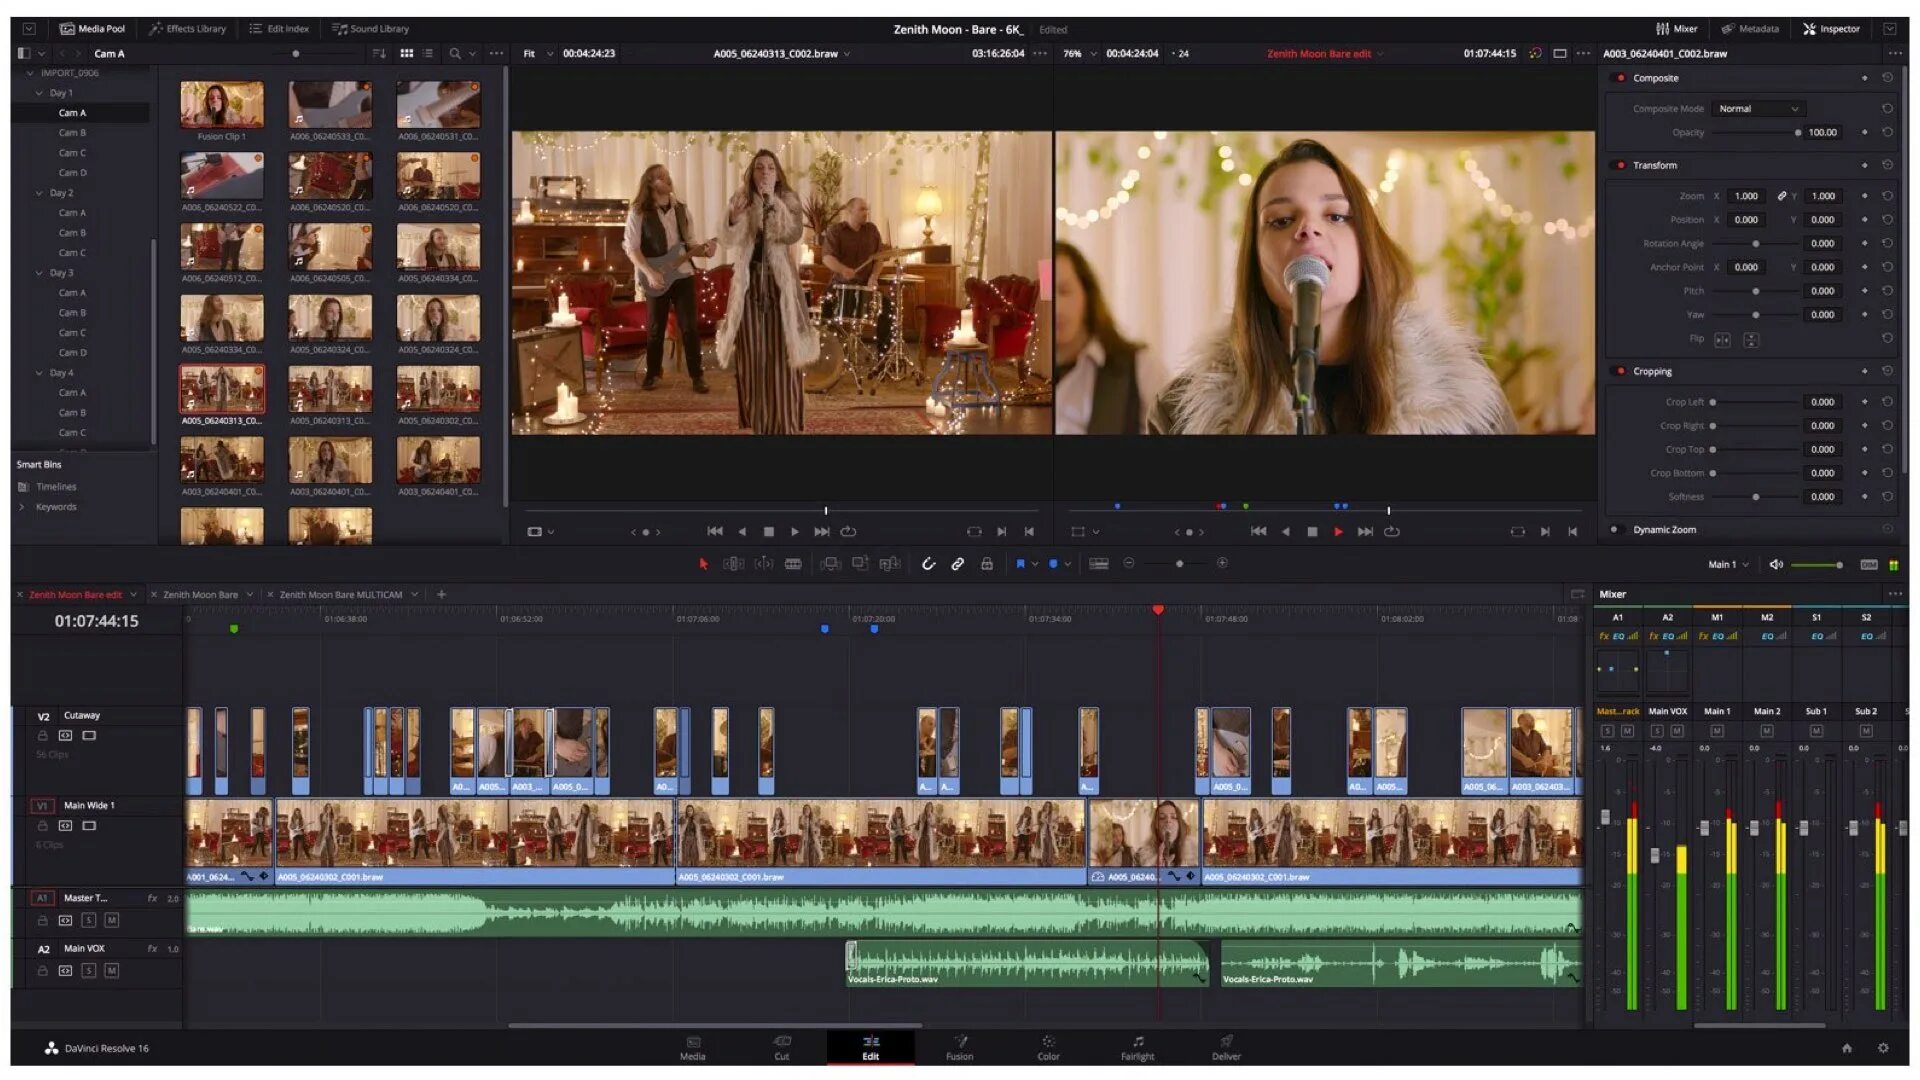Screen dimensions: 1920x1080
Task: Open the Composite Mode Normal dropdown
Action: 1758,109
